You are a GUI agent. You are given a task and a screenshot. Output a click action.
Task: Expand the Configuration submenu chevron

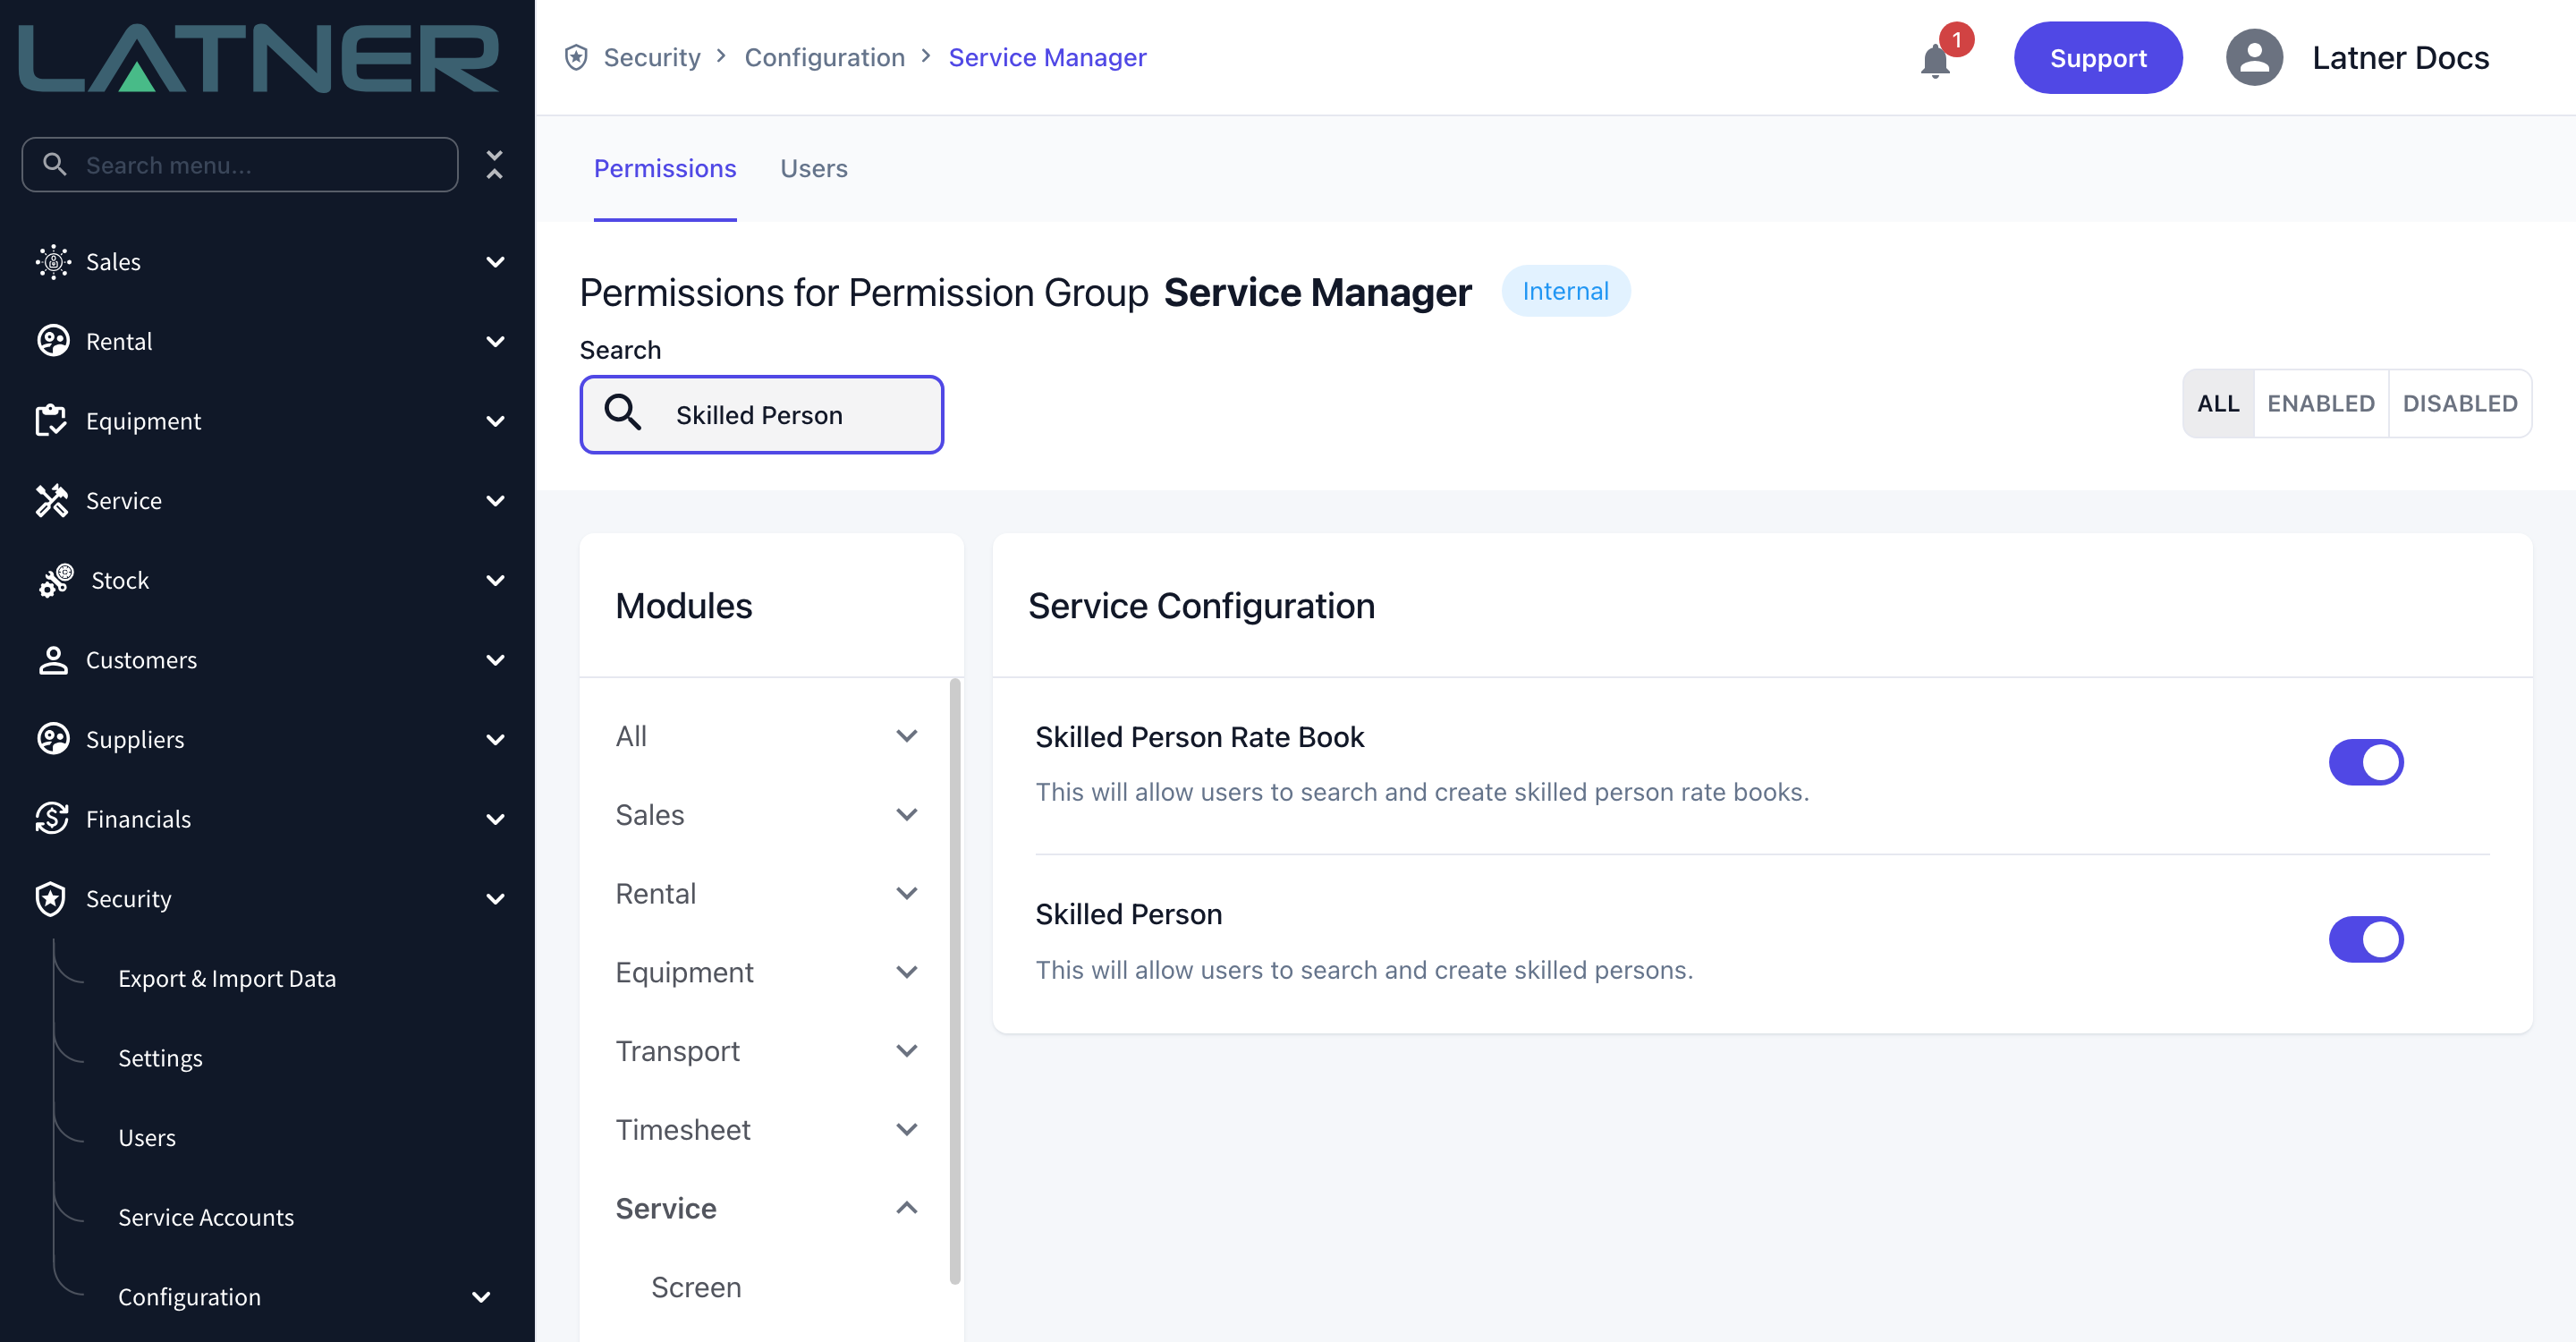click(481, 1297)
